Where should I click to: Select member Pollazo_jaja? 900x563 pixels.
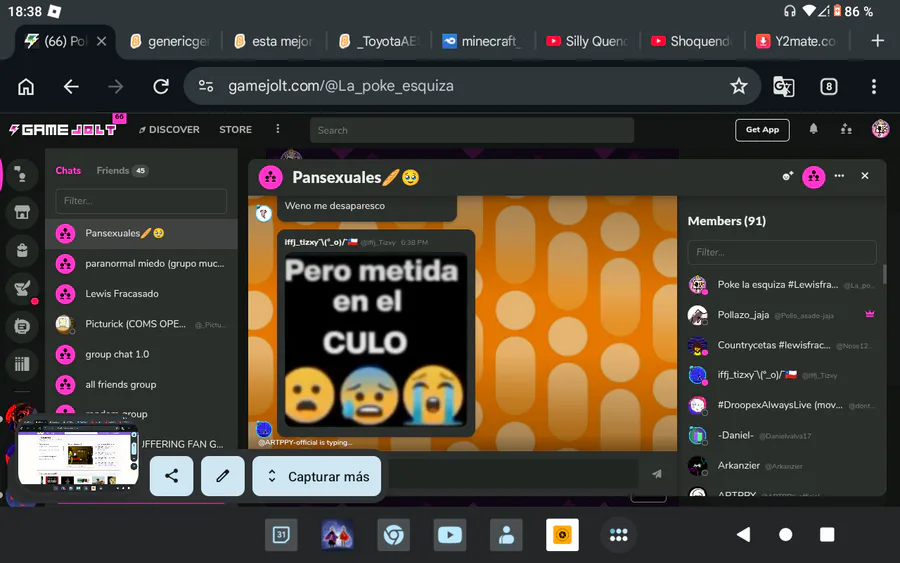click(782, 314)
